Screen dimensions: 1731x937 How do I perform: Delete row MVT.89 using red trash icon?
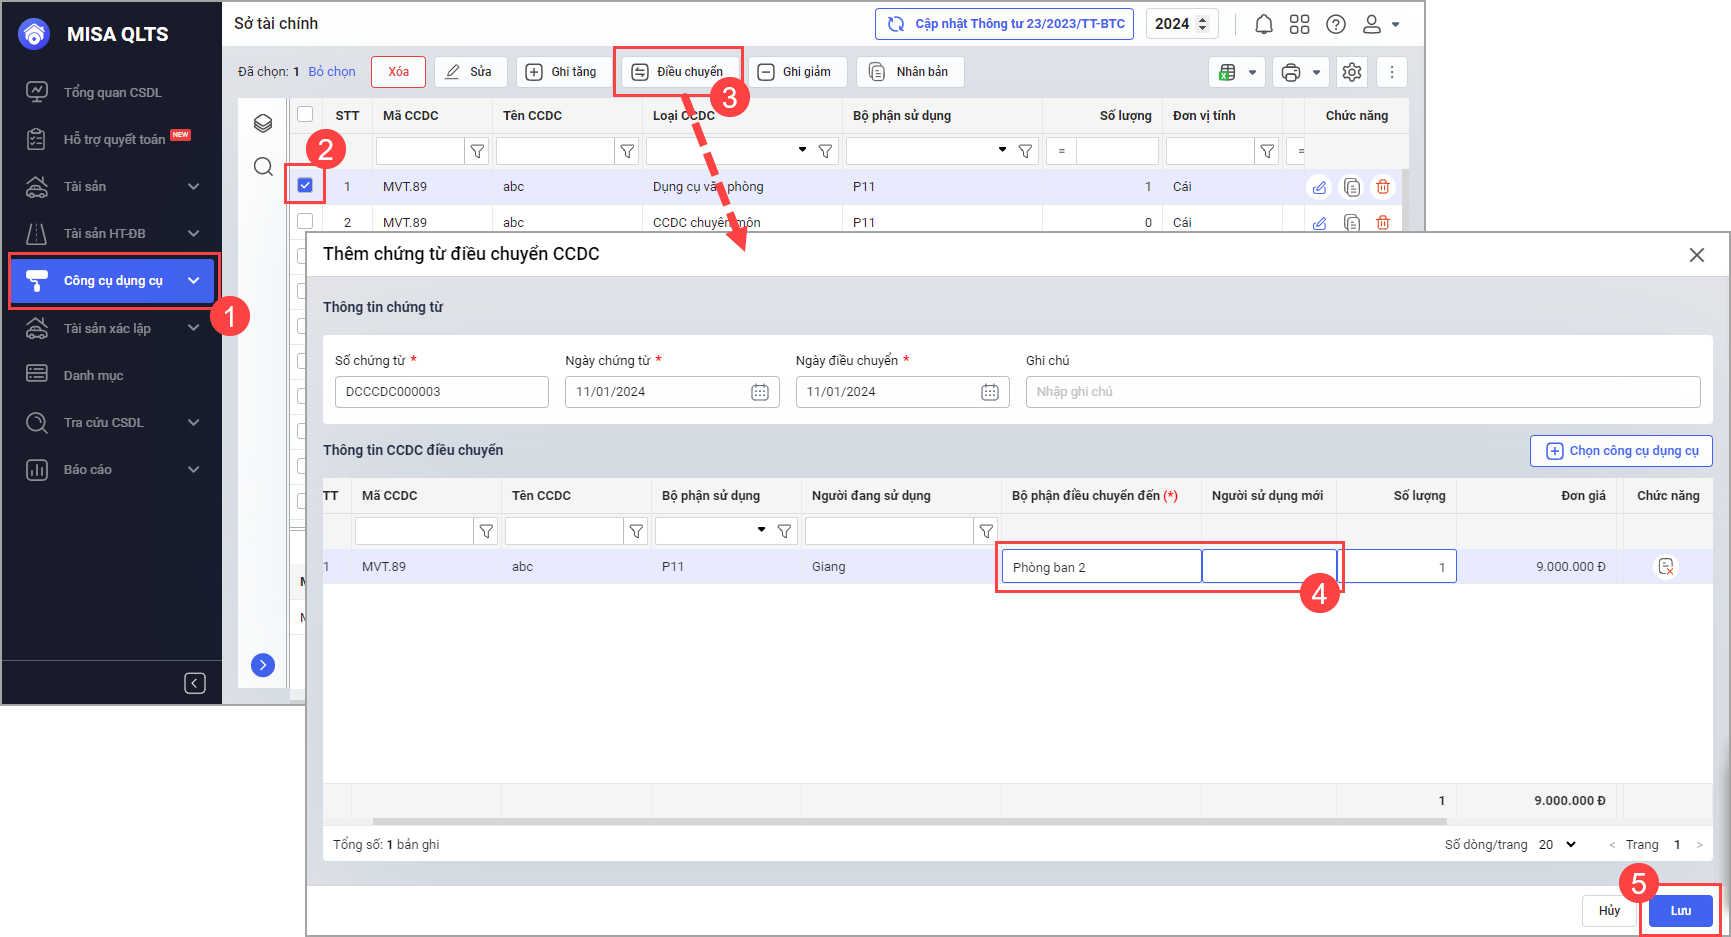(1383, 187)
